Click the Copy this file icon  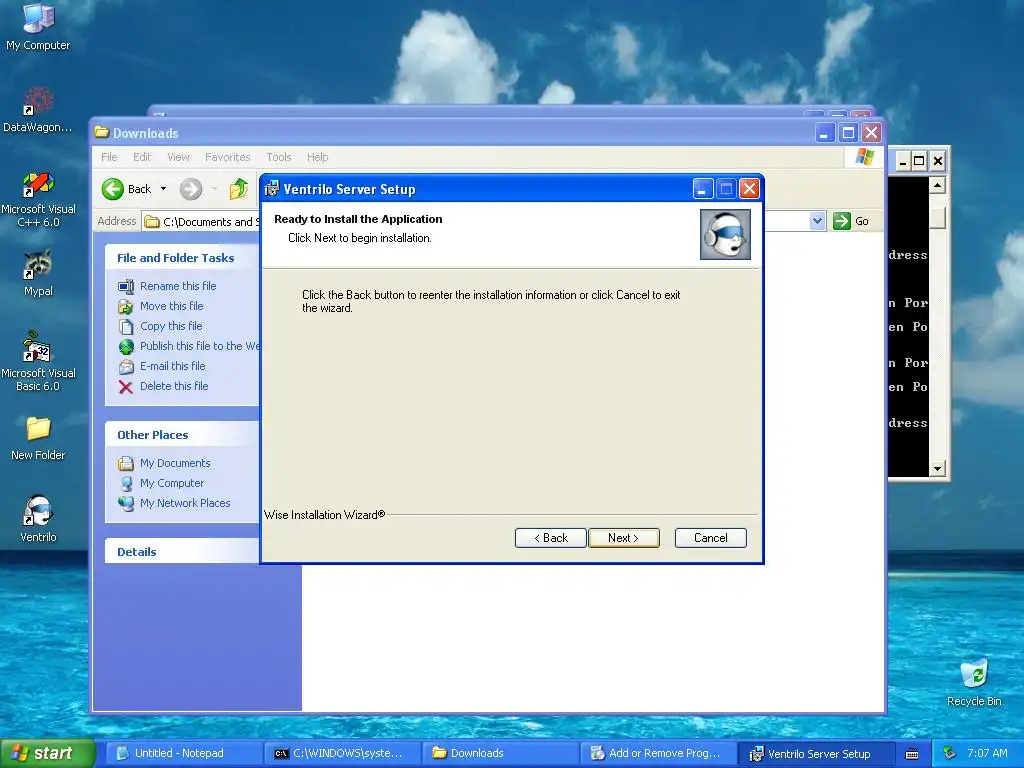tap(126, 327)
